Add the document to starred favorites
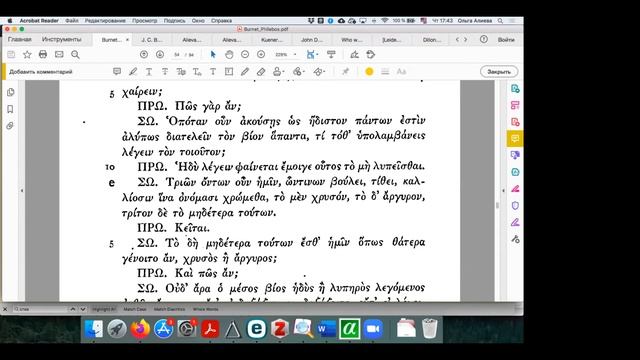 coord(27,54)
